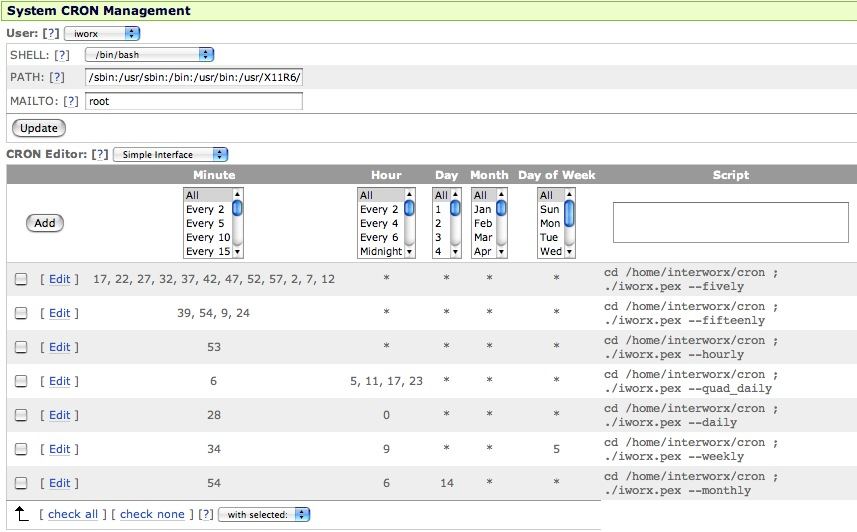Click the Day of Week column header

tap(556, 175)
